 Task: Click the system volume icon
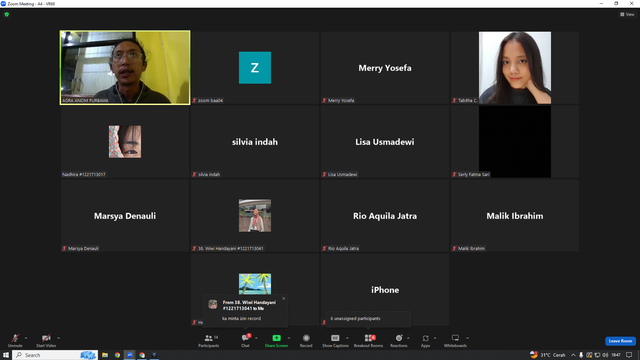(x=605, y=355)
